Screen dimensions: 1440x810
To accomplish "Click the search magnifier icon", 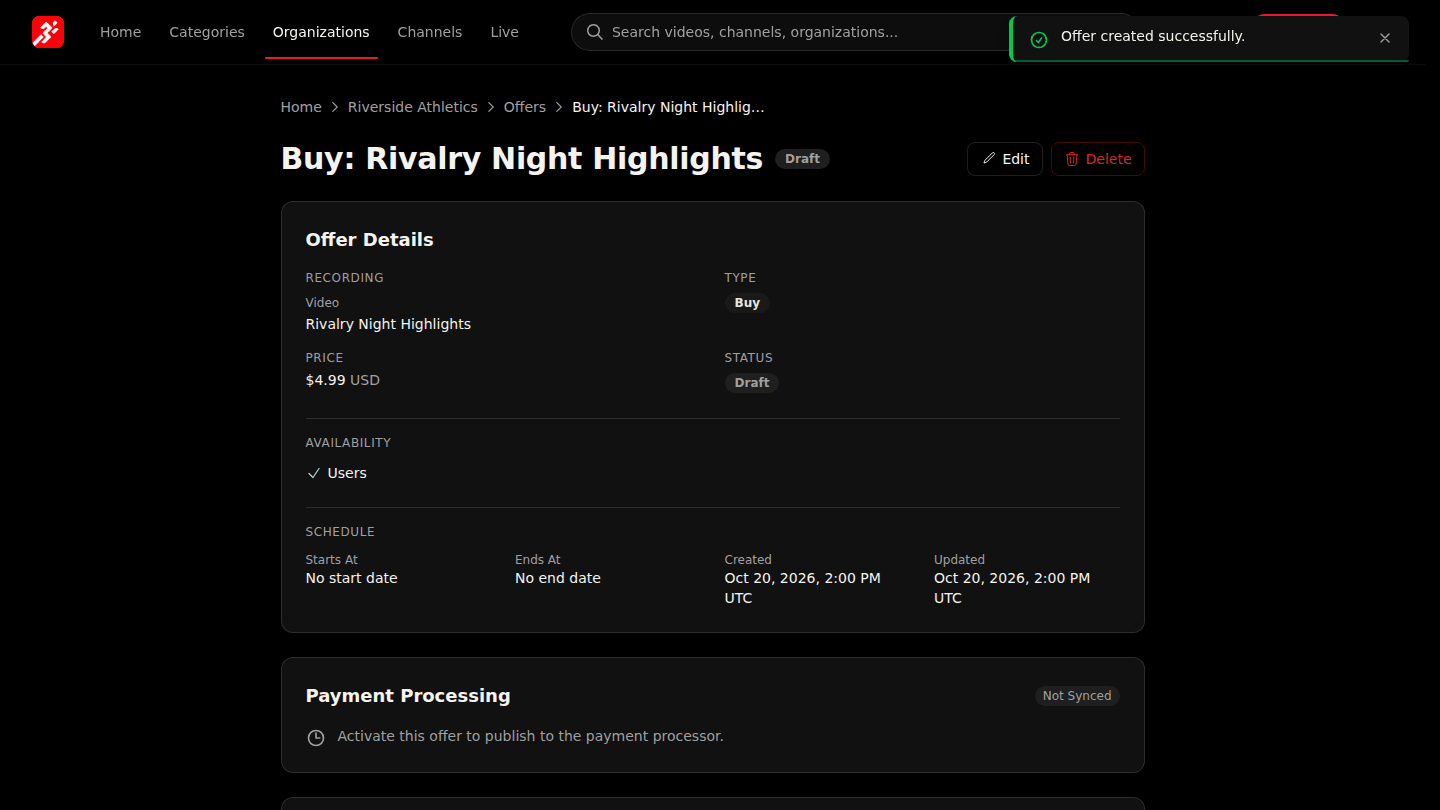I will tap(595, 32).
